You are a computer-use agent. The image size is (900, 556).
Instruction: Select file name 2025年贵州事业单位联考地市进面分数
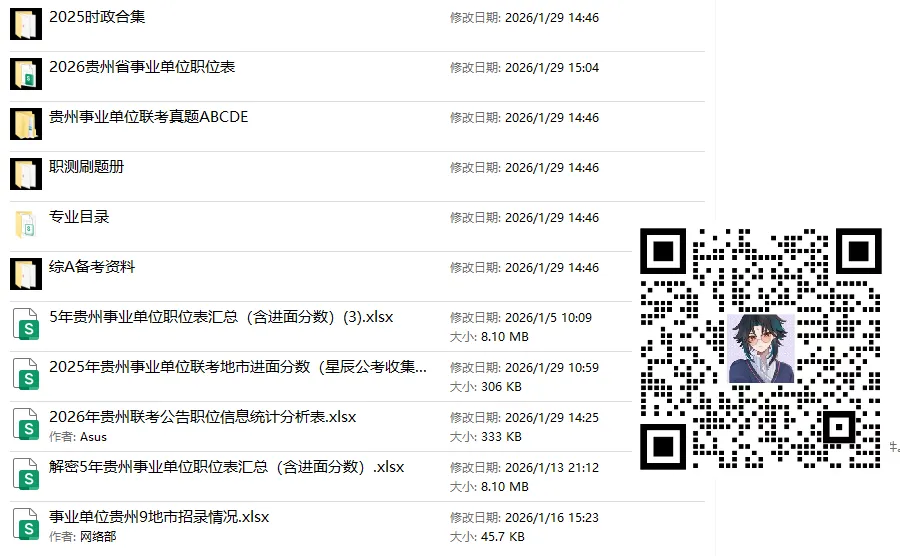coord(238,367)
